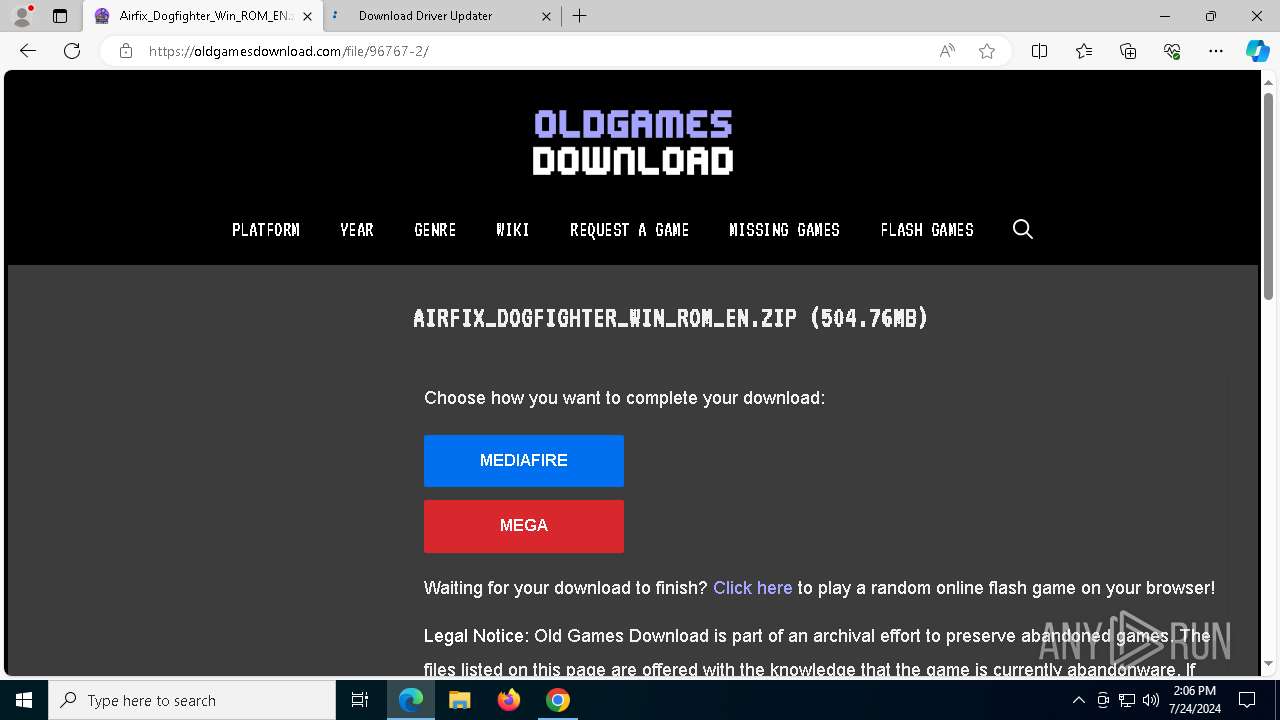Open the Favorites list icon
1280x720 pixels.
click(1084, 51)
